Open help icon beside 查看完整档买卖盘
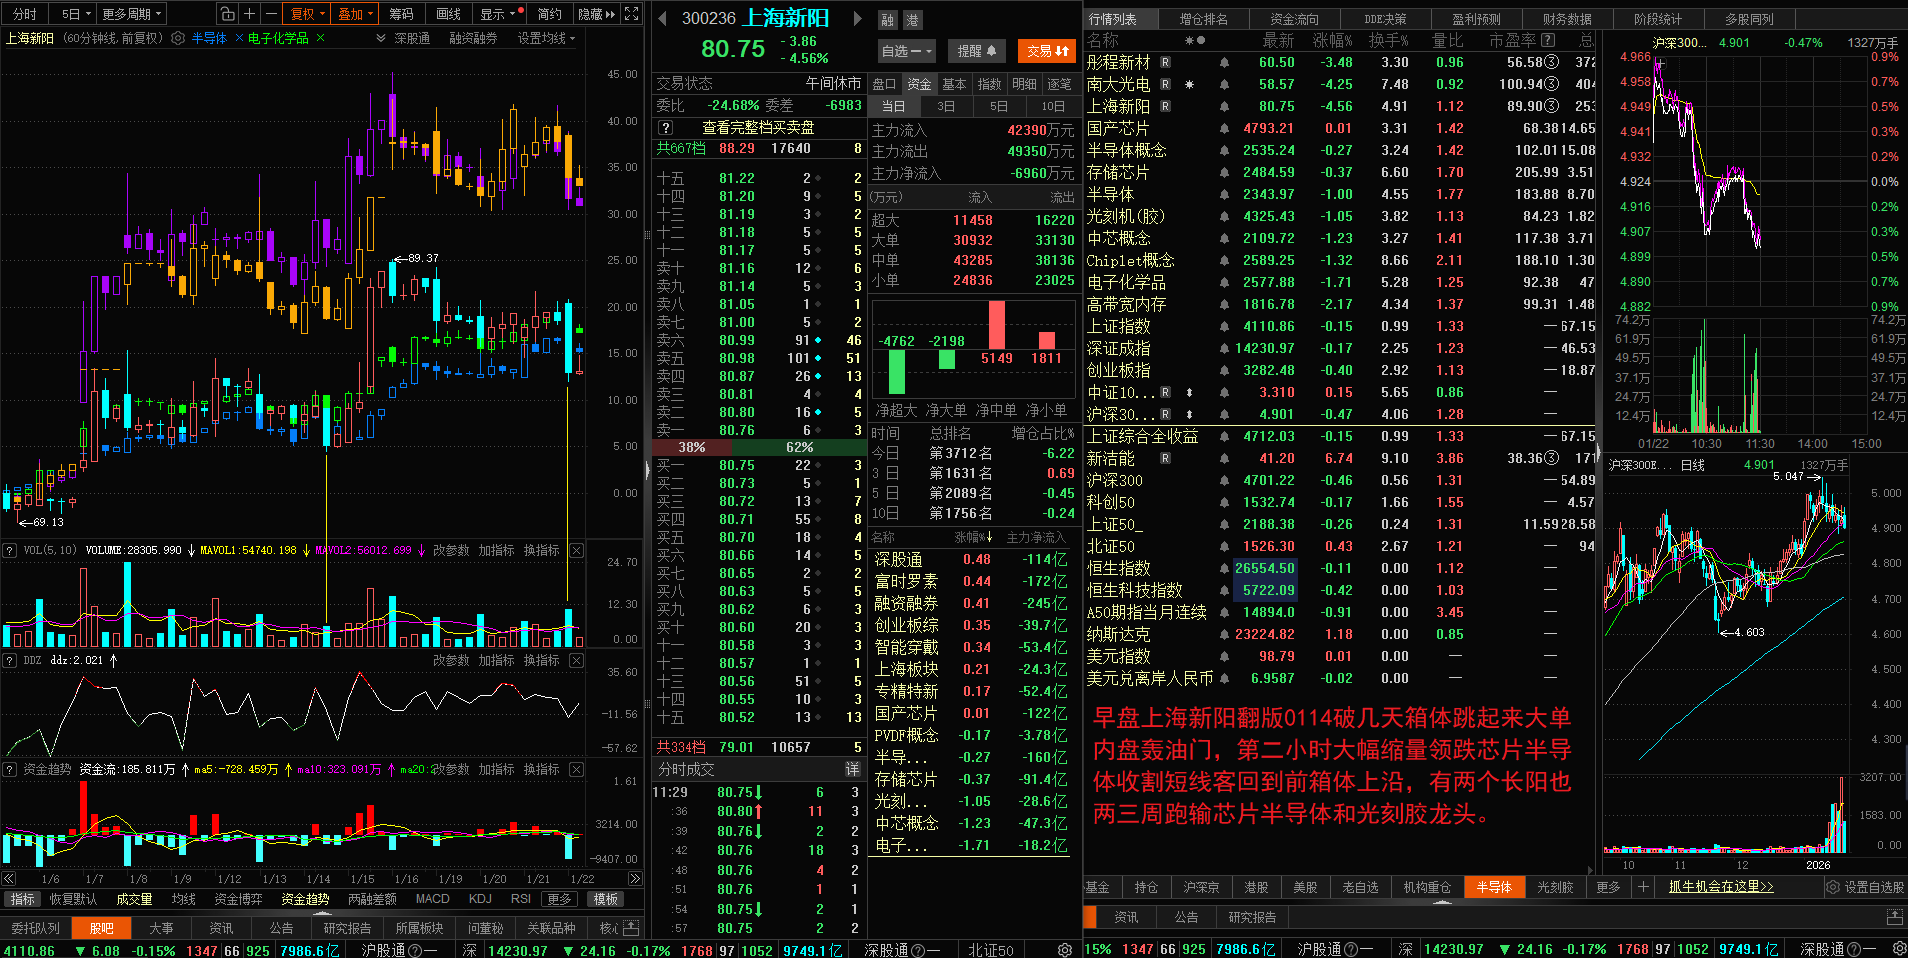The height and width of the screenshot is (958, 1908). (x=666, y=128)
